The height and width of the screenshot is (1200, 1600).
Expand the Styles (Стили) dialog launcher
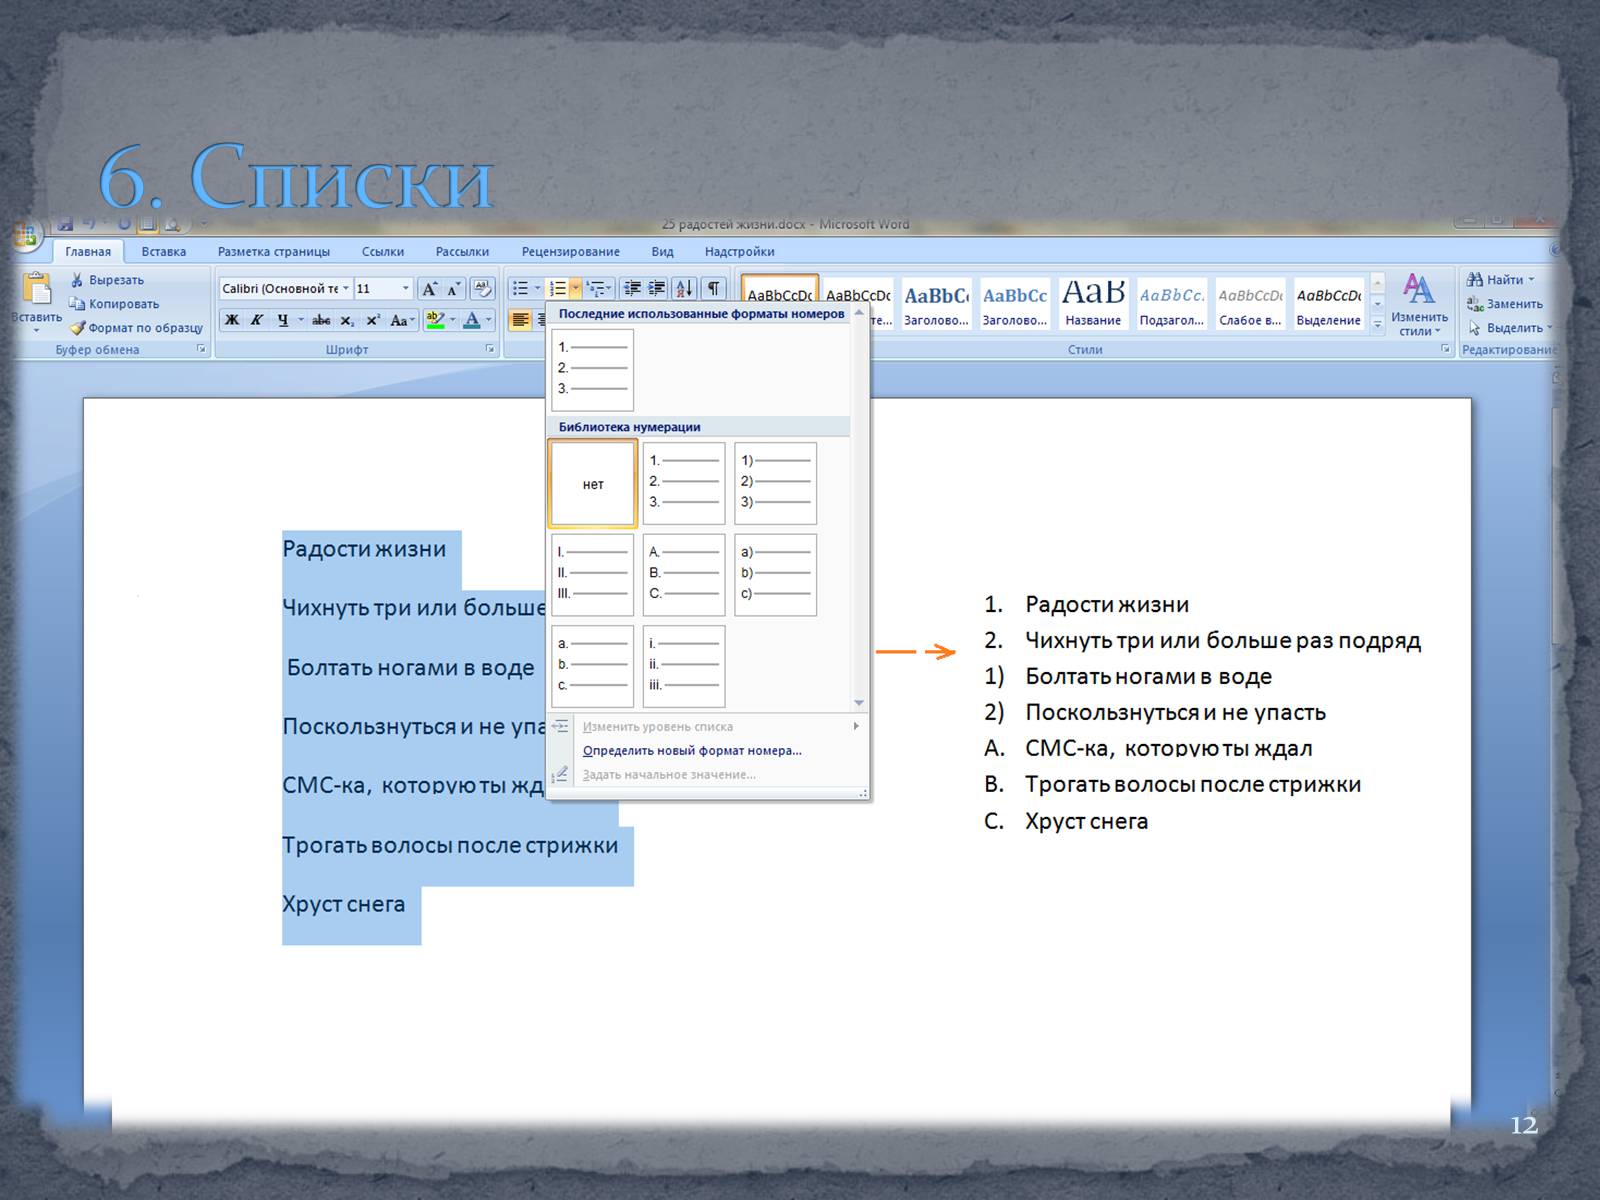(1445, 349)
